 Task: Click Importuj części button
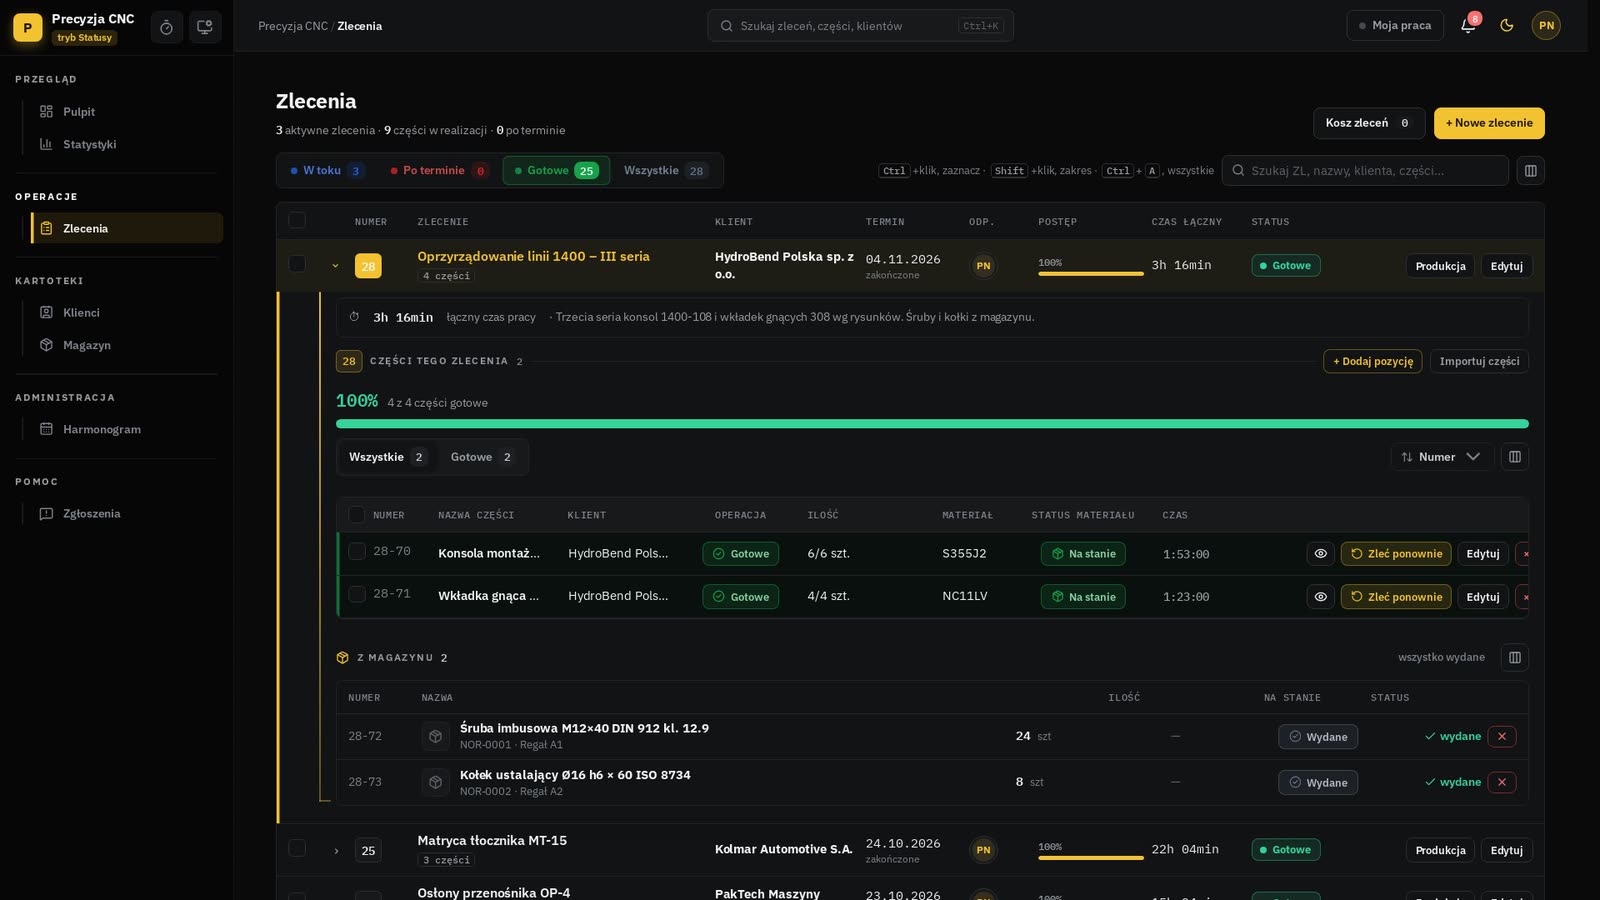click(x=1479, y=362)
